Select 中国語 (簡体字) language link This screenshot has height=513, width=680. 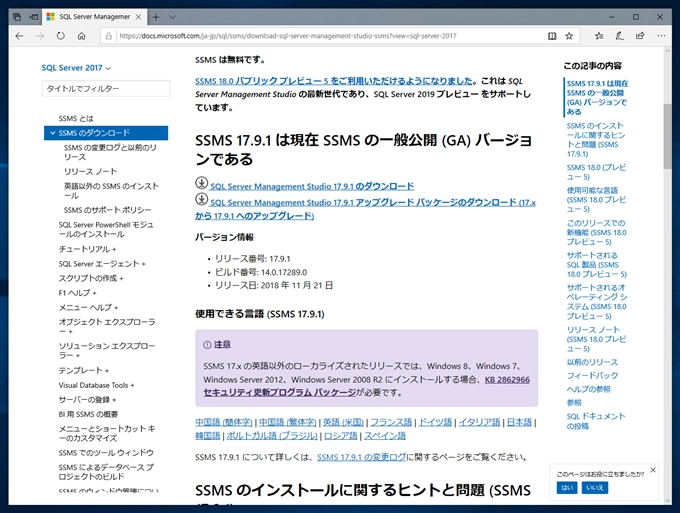point(223,422)
